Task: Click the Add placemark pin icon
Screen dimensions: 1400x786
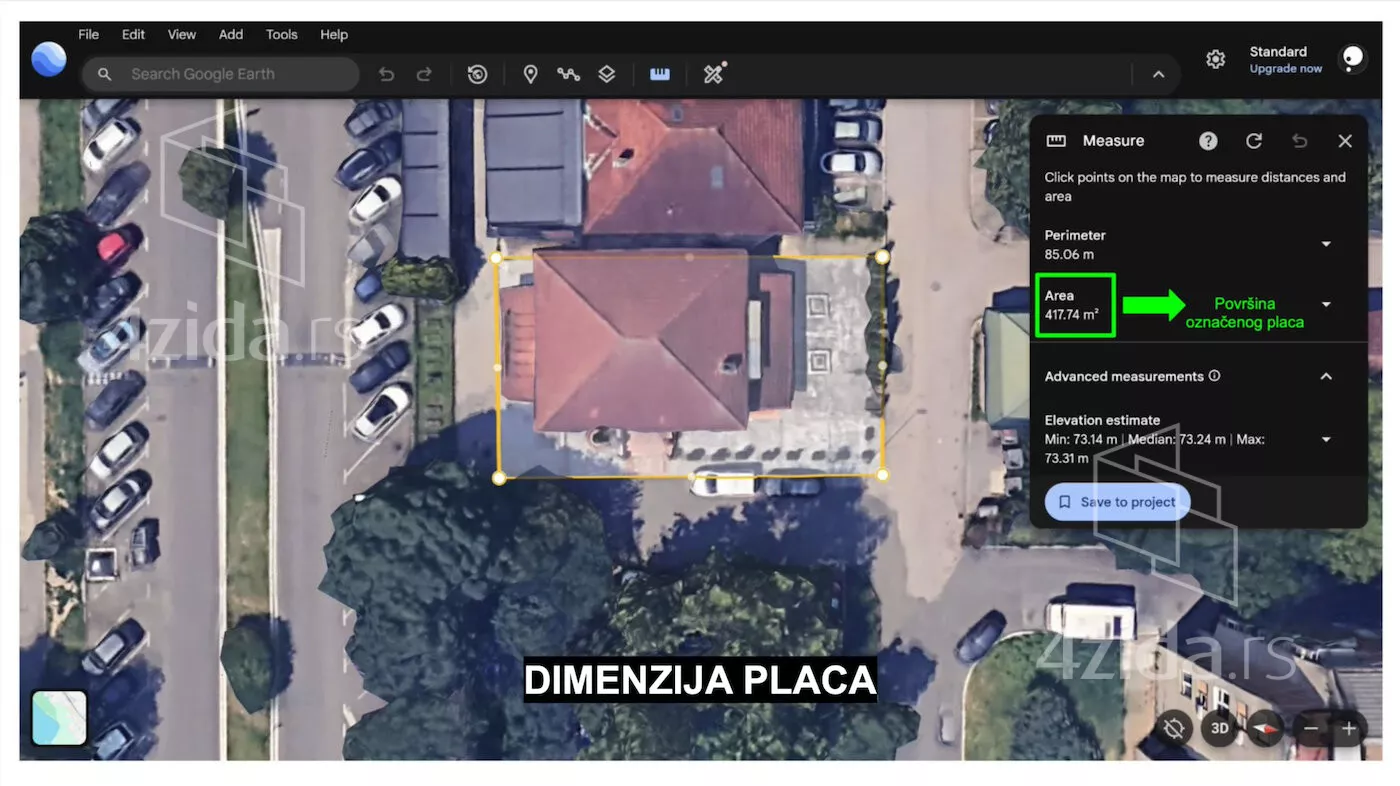Action: (530, 74)
